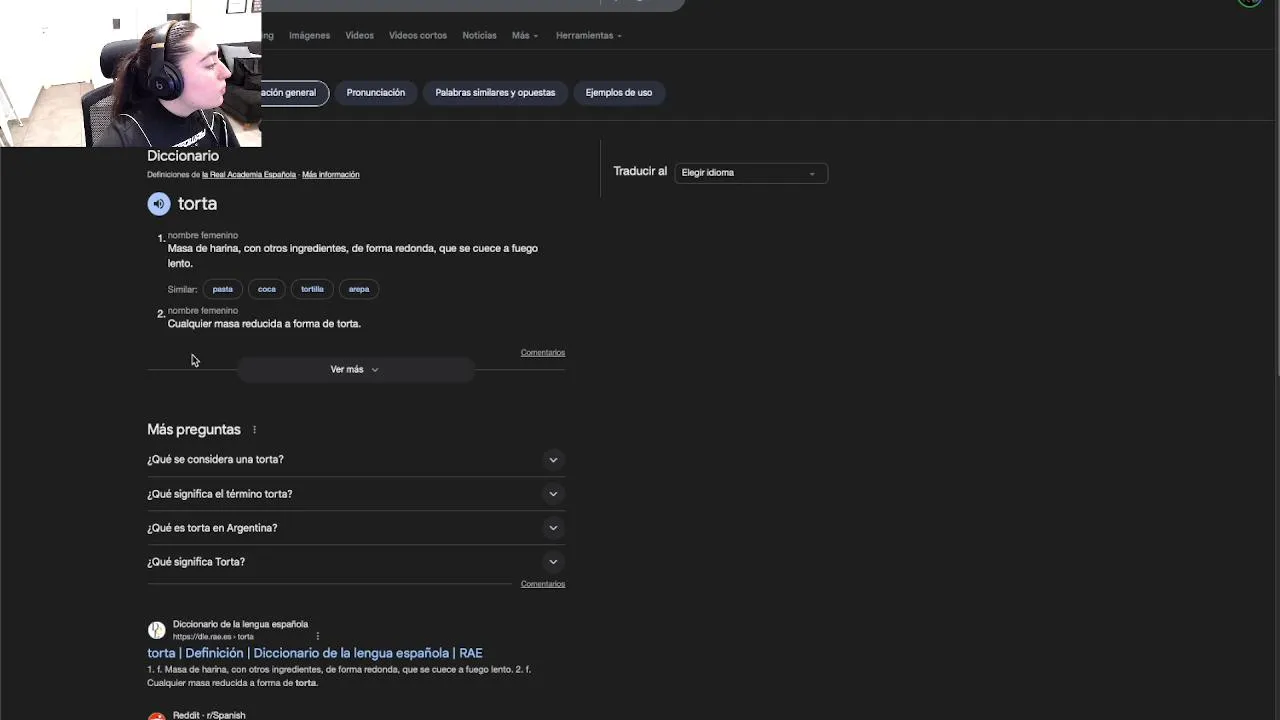This screenshot has height=720, width=1280.
Task: Open the Herramientas tools menu
Action: [x=588, y=36]
